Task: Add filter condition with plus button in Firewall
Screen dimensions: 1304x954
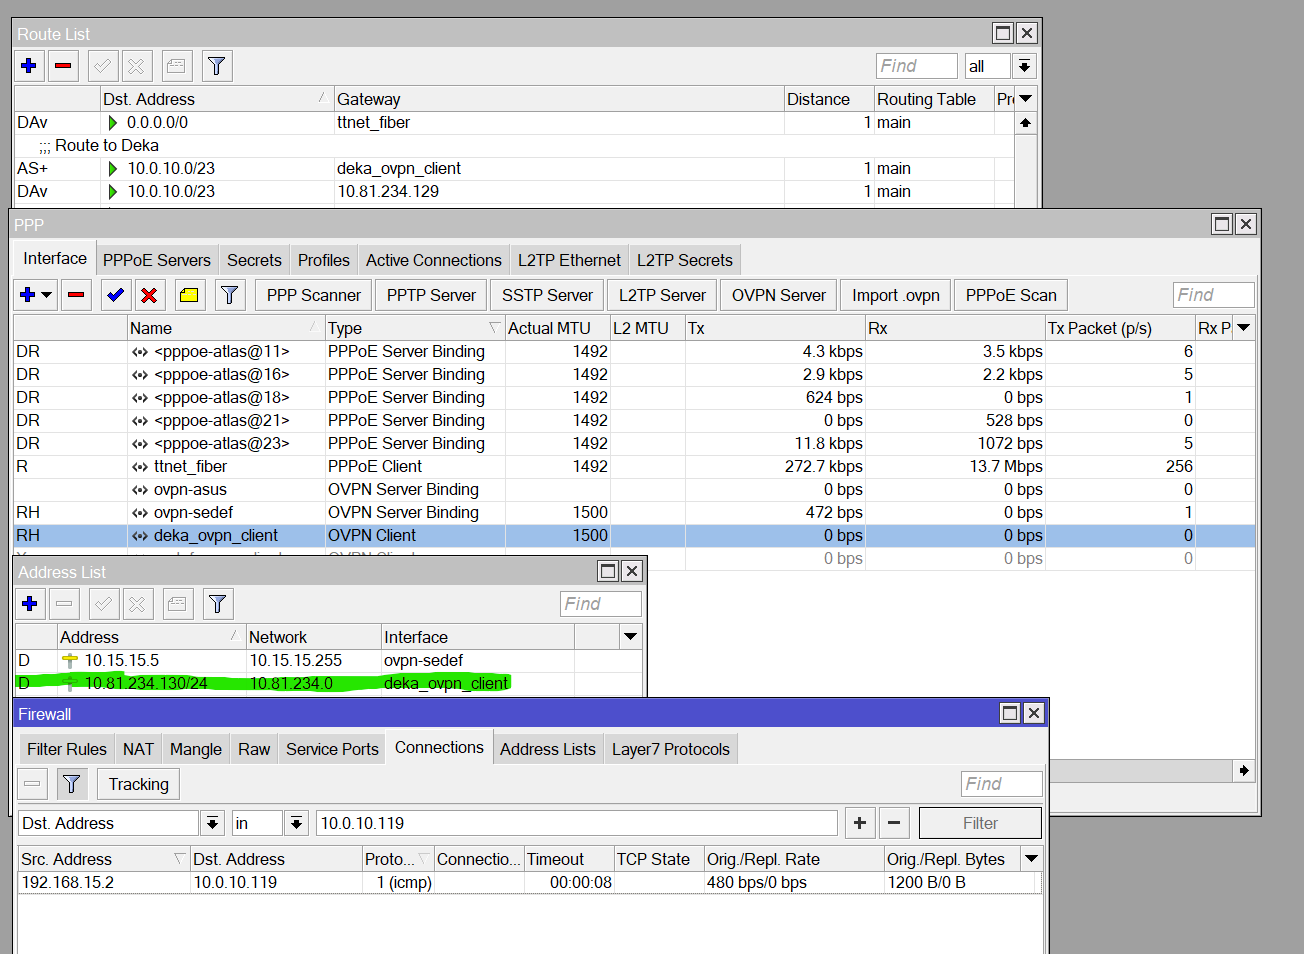Action: click(860, 823)
